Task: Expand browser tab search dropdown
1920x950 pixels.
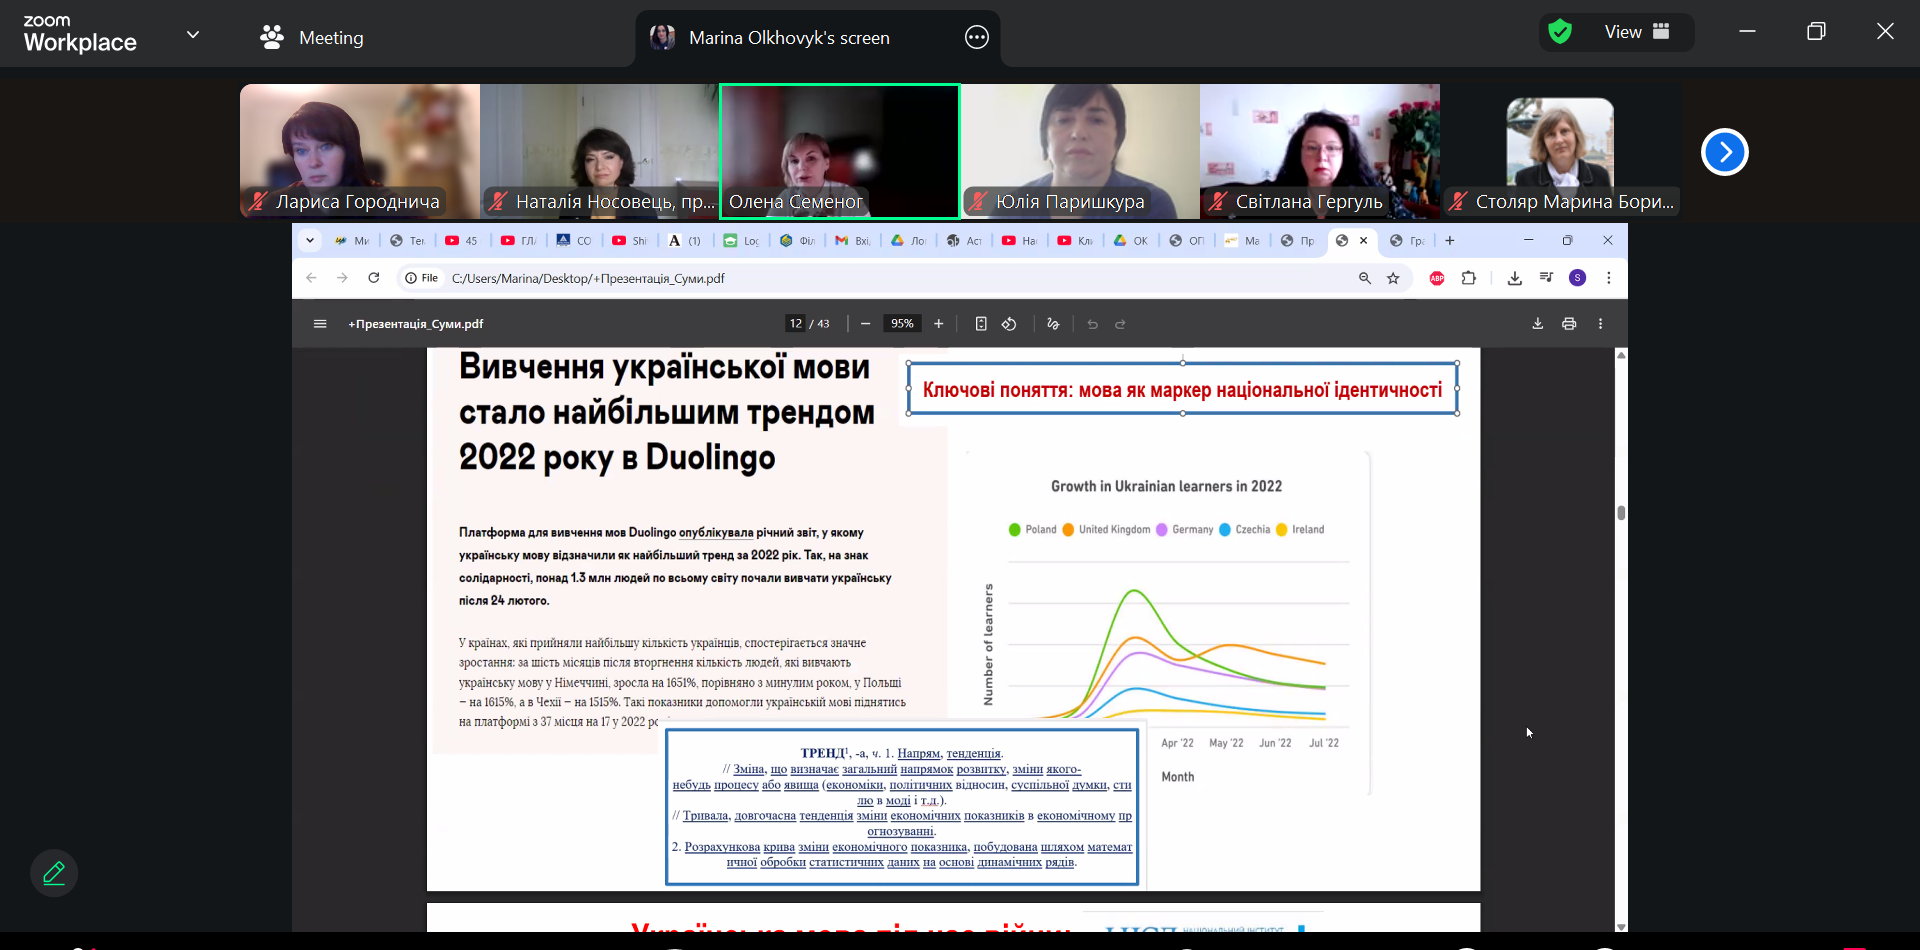Action: click(x=310, y=240)
